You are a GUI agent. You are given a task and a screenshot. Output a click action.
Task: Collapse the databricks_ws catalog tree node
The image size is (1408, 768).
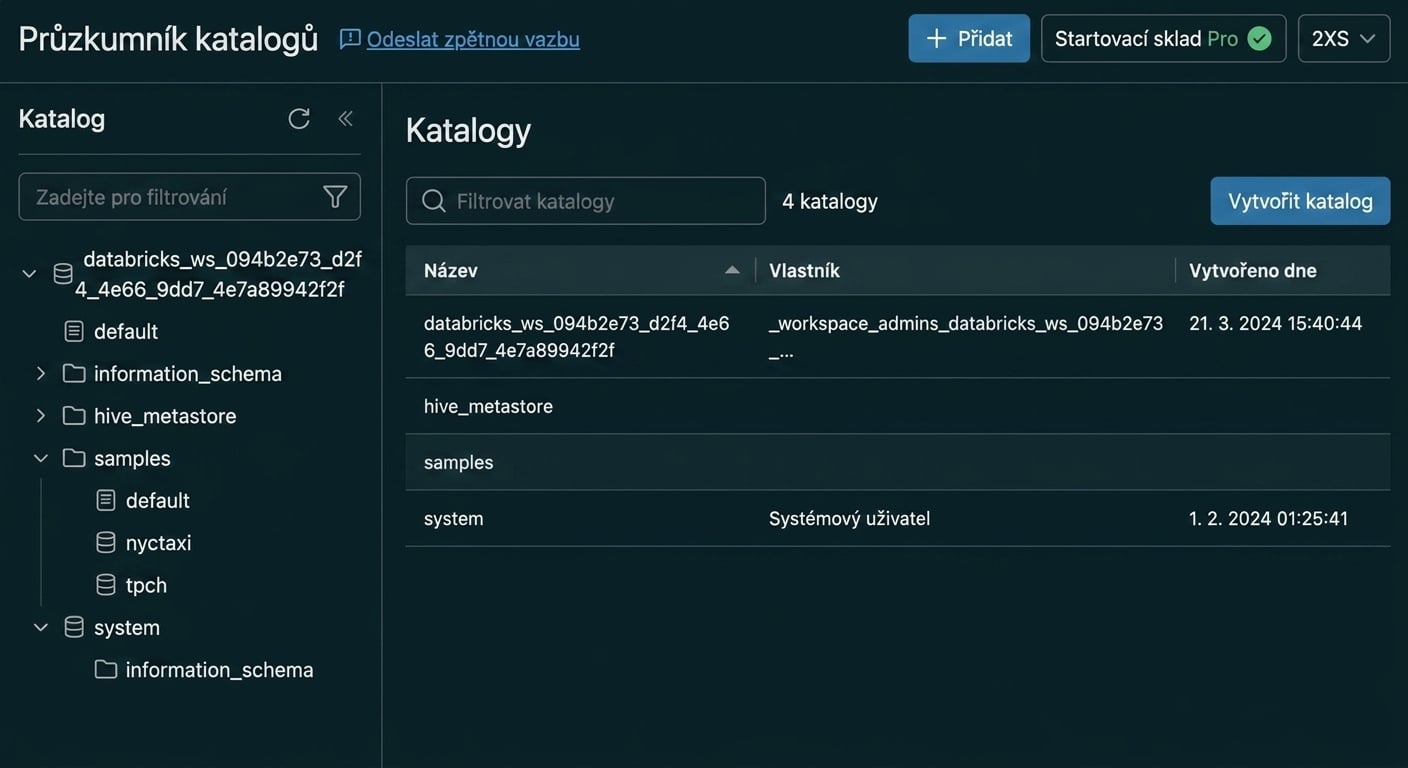(29, 274)
